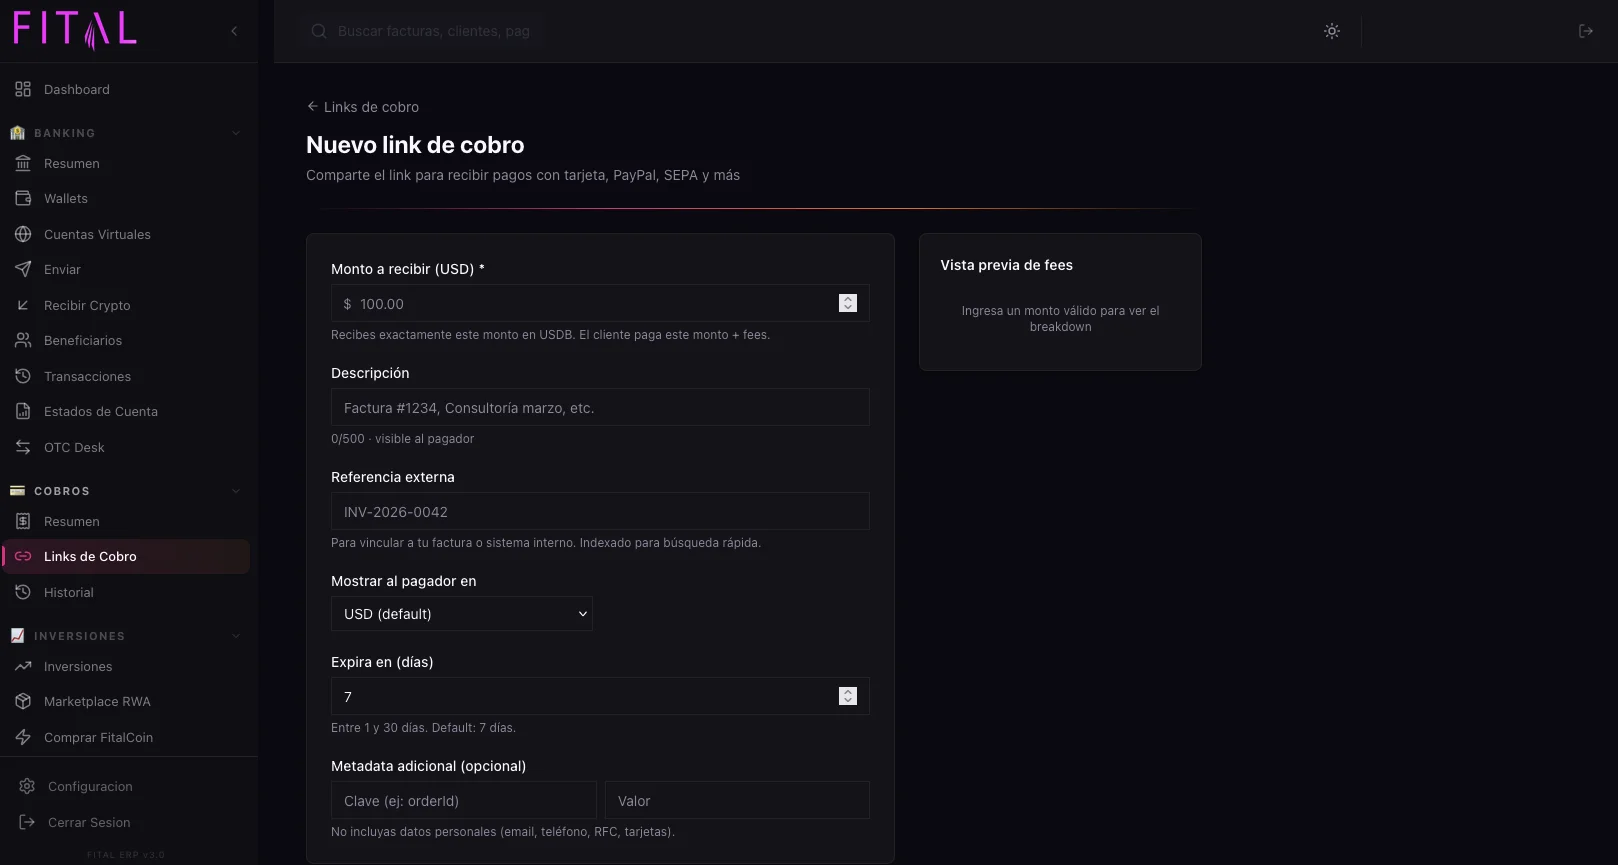Click the Marketplace RWA cube icon
Viewport: 1618px width, 865px height.
pyautogui.click(x=23, y=701)
